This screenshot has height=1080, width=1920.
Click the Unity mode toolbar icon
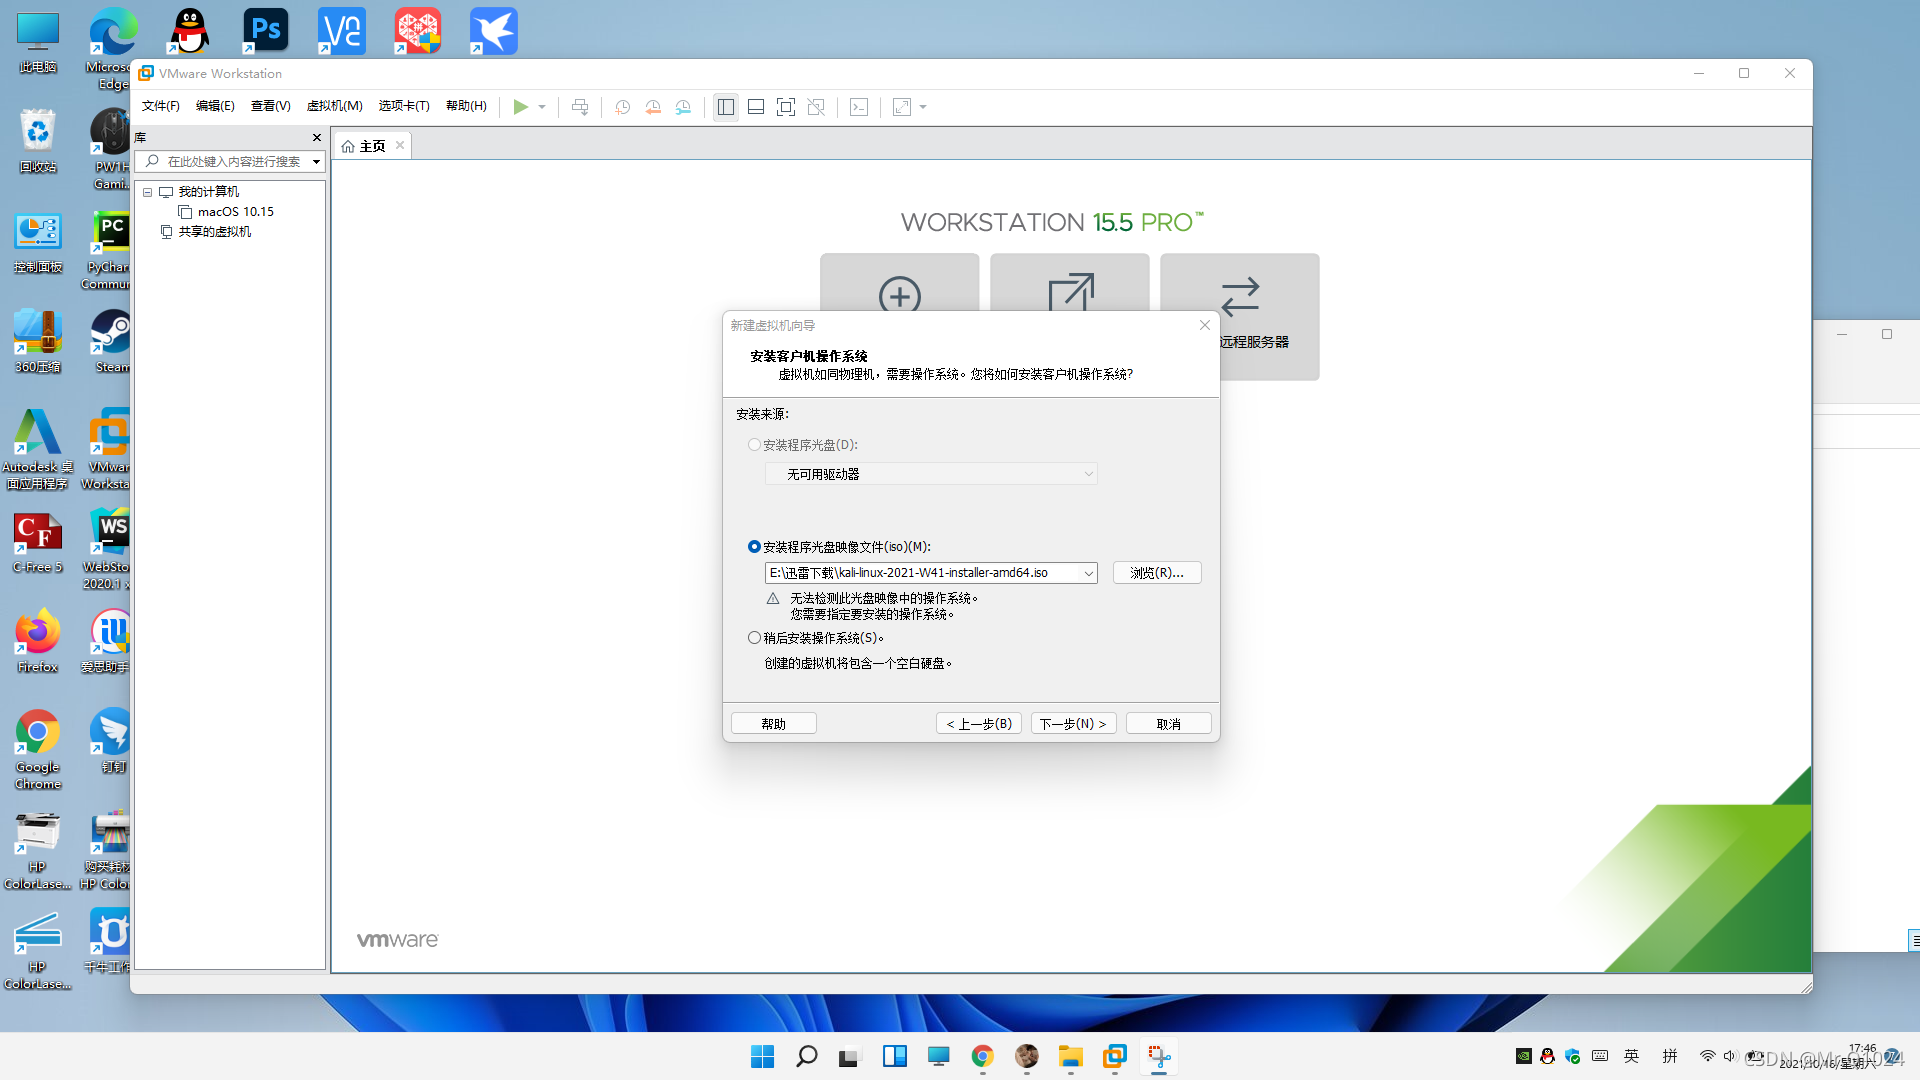point(816,107)
